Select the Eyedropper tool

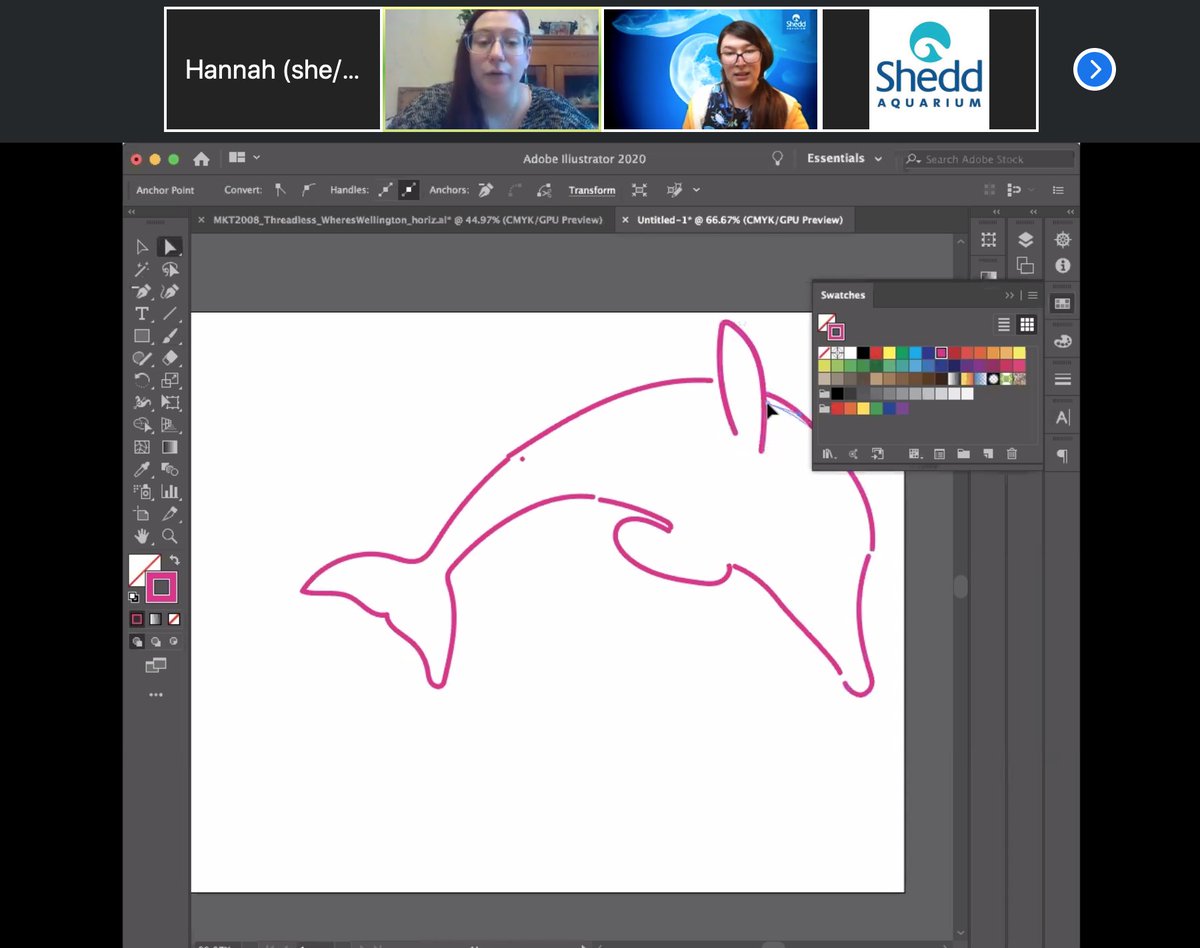[x=142, y=469]
